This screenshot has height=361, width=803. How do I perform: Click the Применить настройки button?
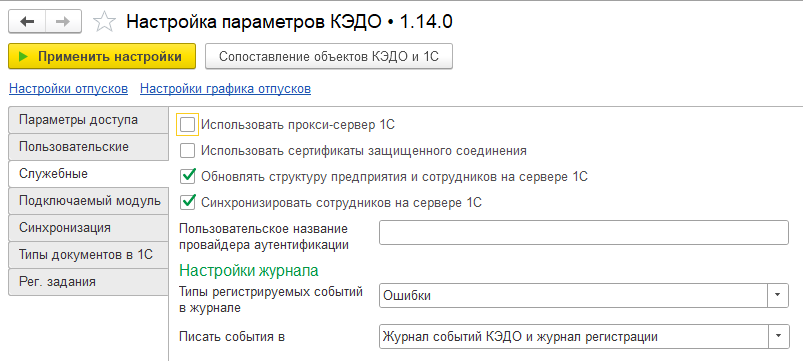click(x=102, y=56)
